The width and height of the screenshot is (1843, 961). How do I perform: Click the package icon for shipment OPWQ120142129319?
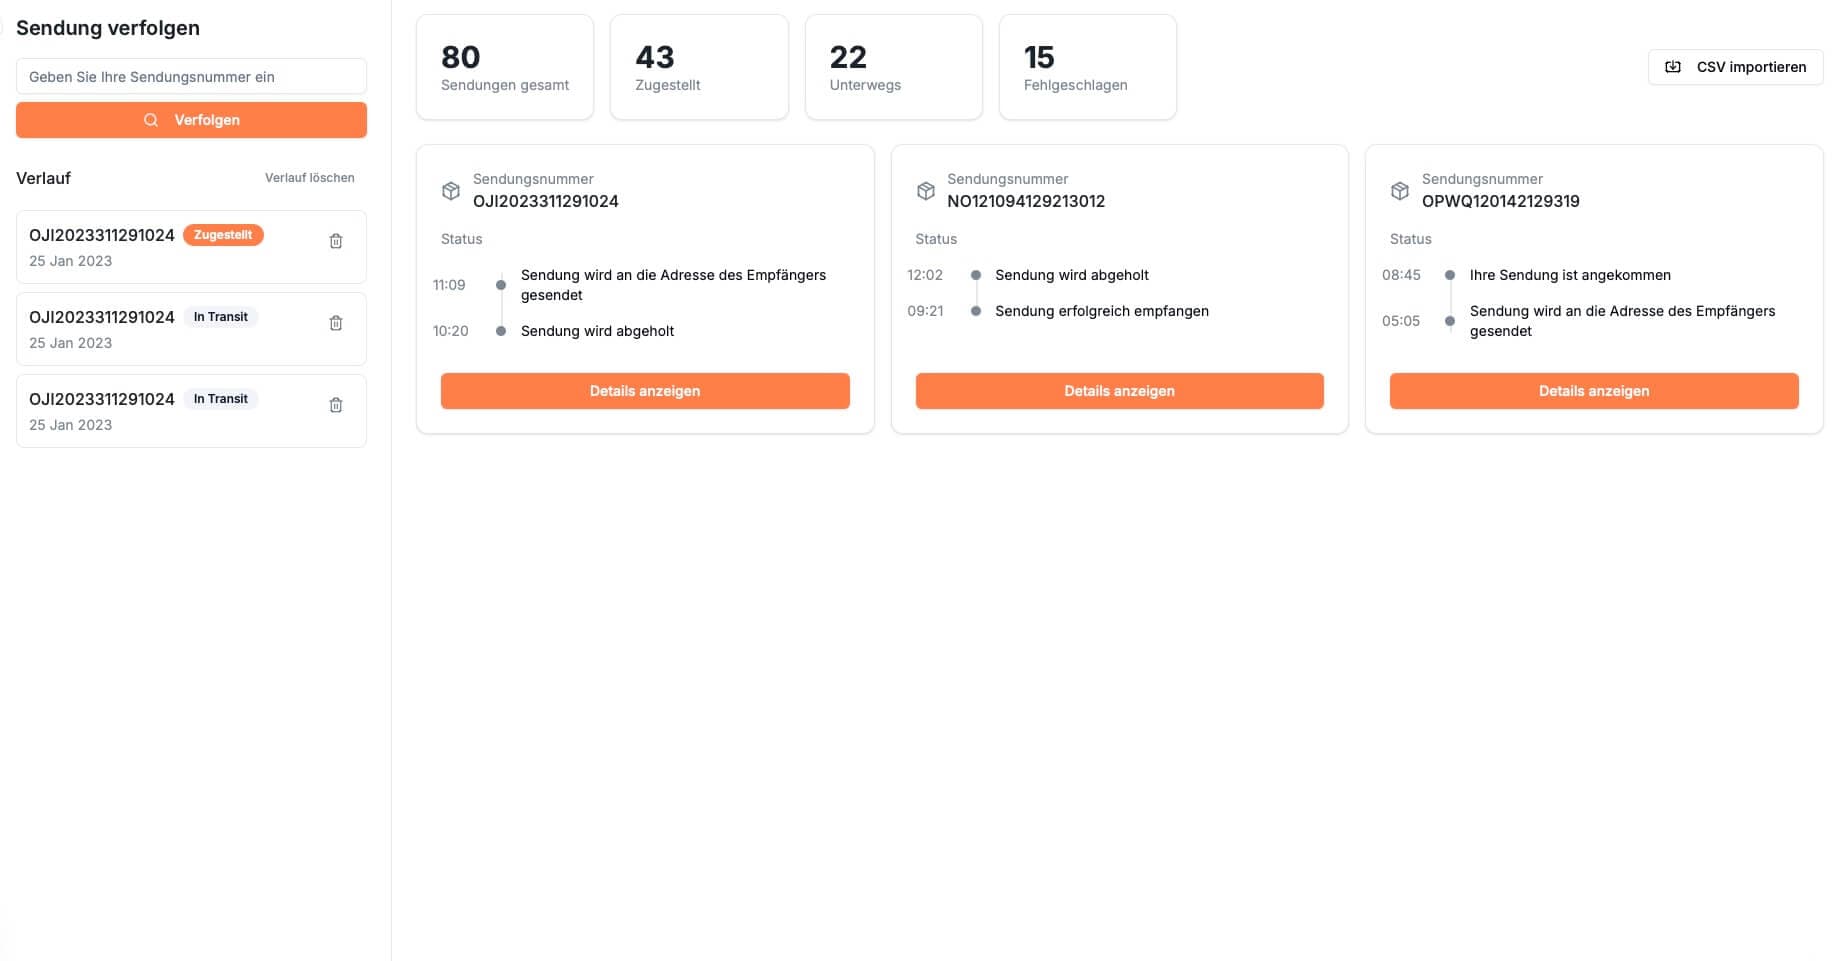[1399, 190]
